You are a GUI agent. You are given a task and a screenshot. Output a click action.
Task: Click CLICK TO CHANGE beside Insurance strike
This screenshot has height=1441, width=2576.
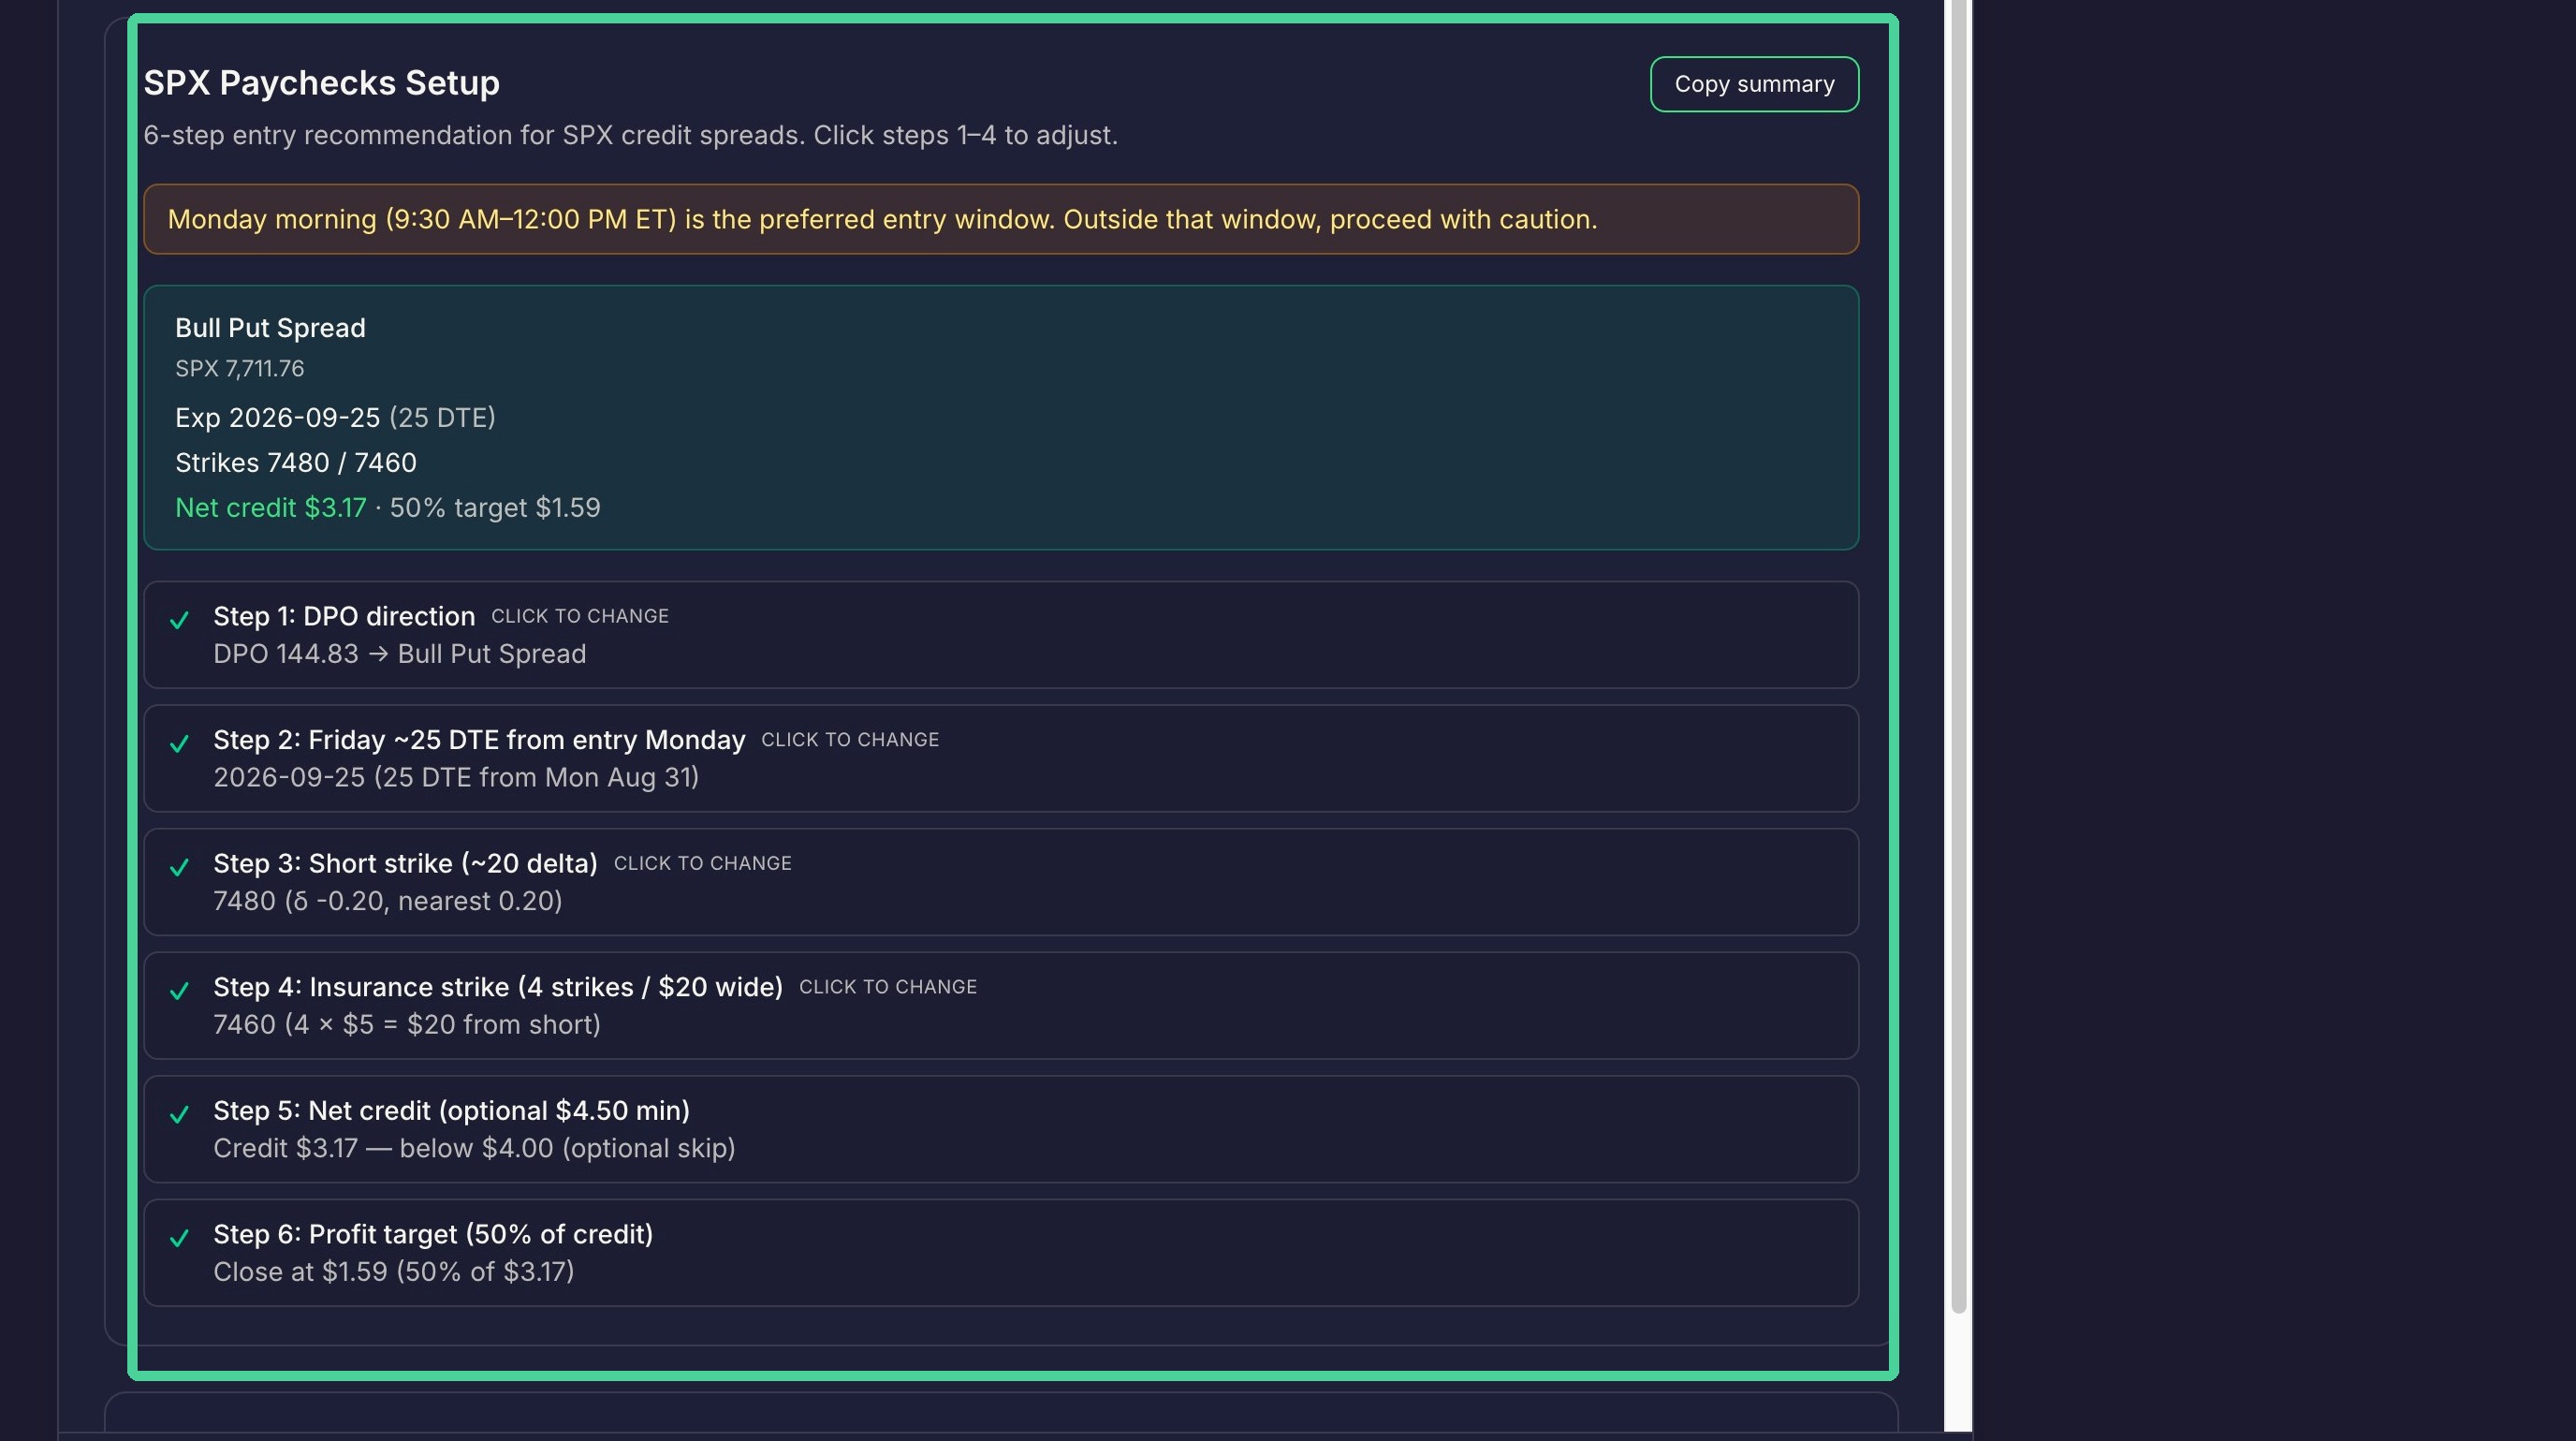888,987
